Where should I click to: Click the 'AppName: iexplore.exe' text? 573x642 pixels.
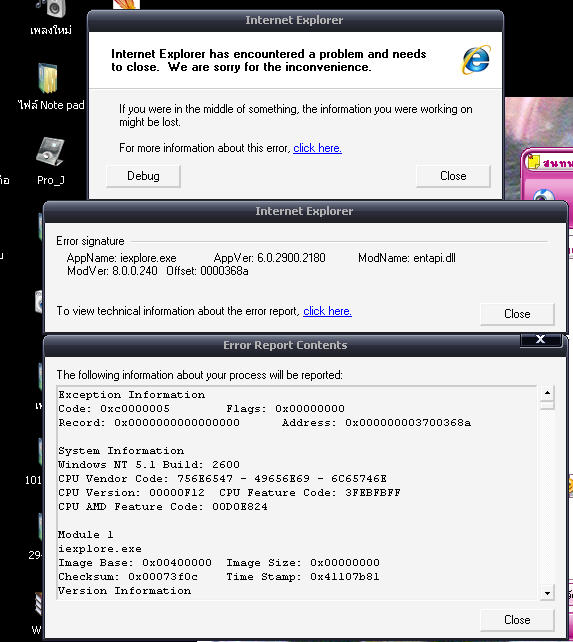[x=122, y=258]
